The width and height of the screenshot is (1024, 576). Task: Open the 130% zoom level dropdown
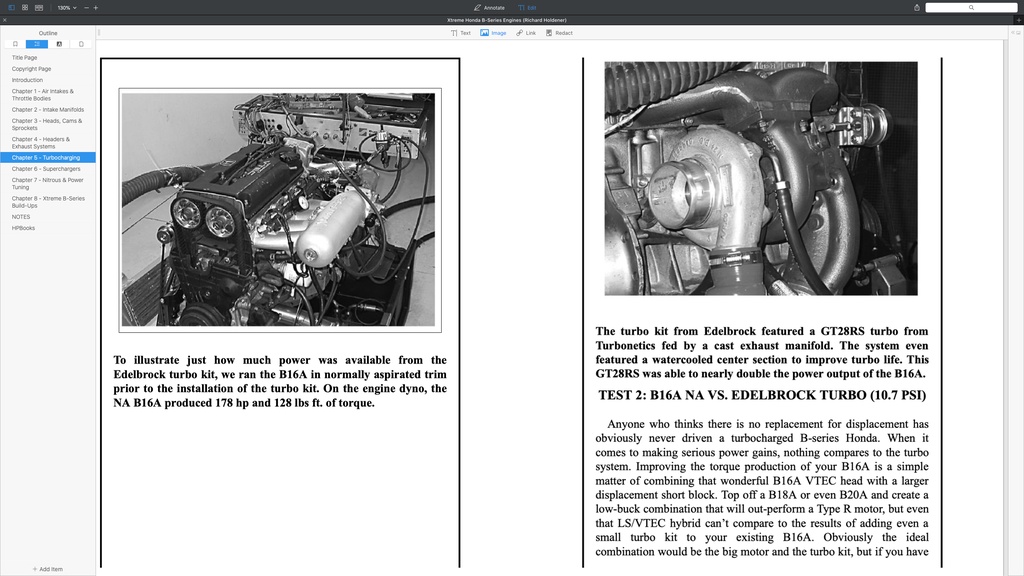[x=64, y=7]
